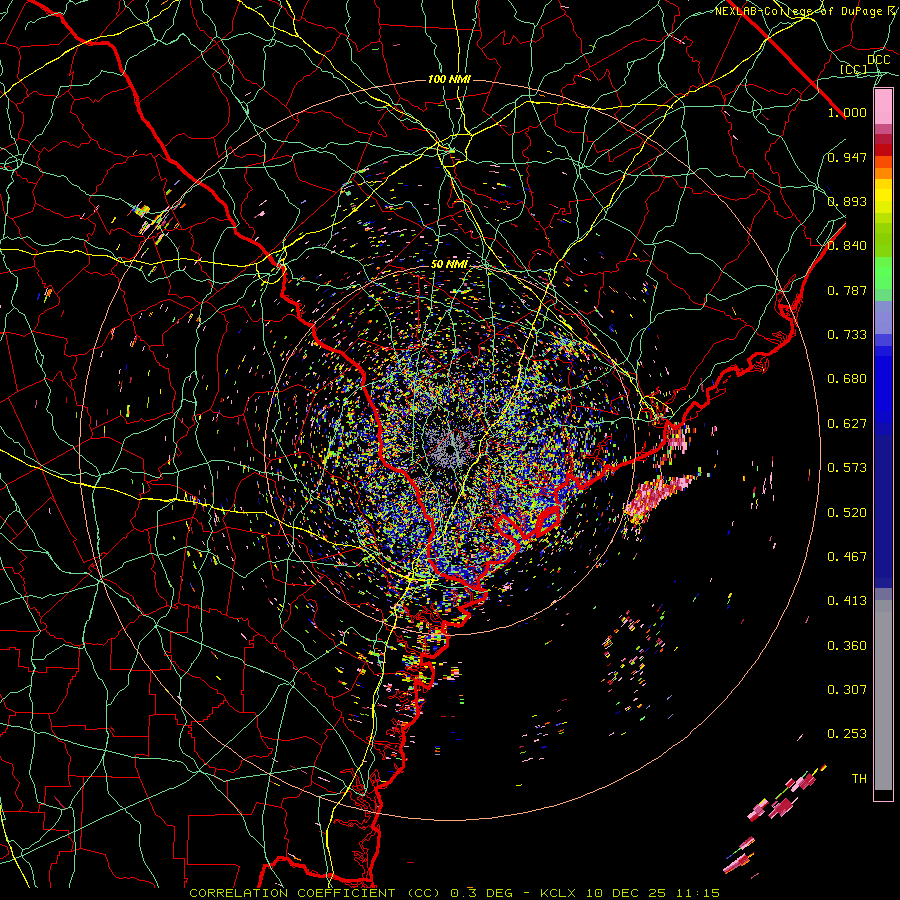Click the 100 NMI range ring label
This screenshot has height=900, width=900.
click(x=449, y=79)
